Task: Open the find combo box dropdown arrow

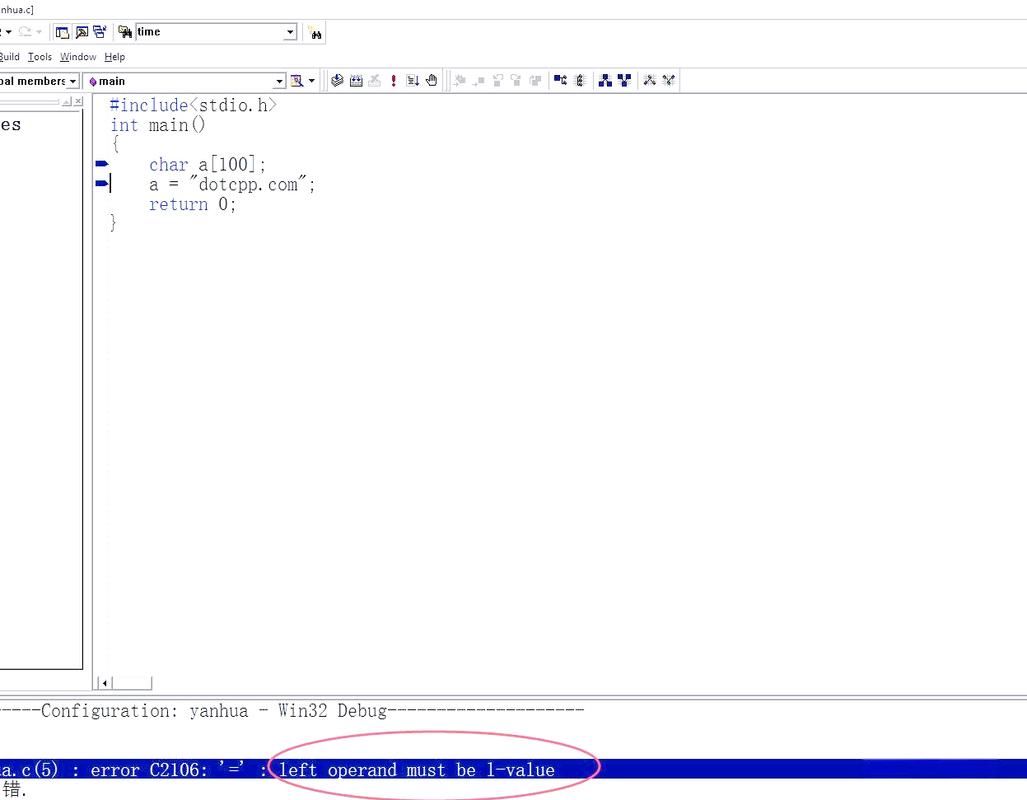Action: [290, 32]
